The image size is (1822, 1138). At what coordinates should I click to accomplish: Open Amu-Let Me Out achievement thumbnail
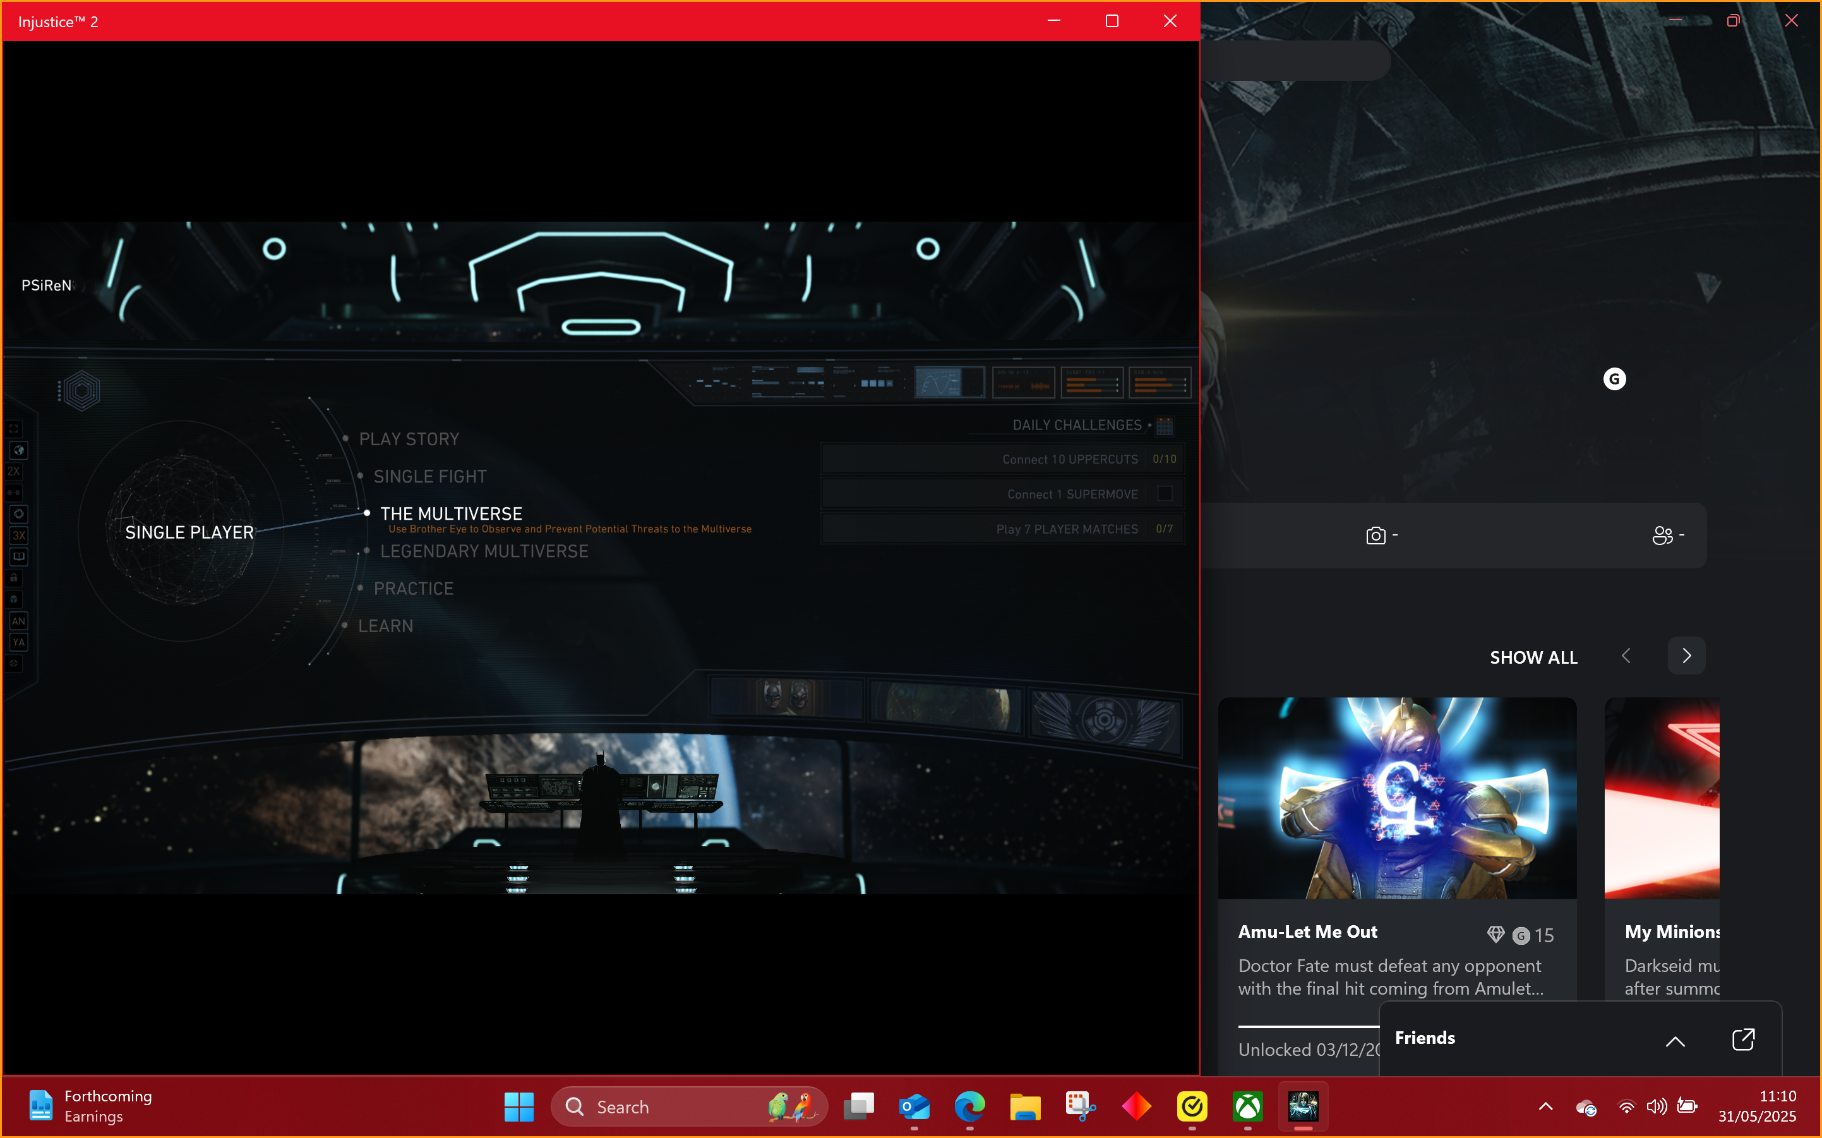click(1397, 798)
